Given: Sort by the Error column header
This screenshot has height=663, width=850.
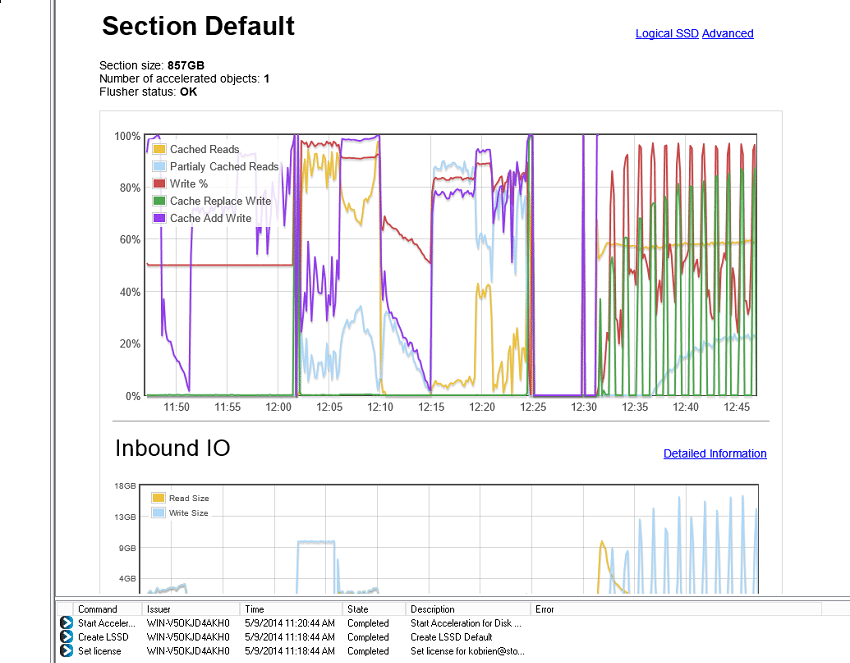Looking at the screenshot, I should 676,609.
